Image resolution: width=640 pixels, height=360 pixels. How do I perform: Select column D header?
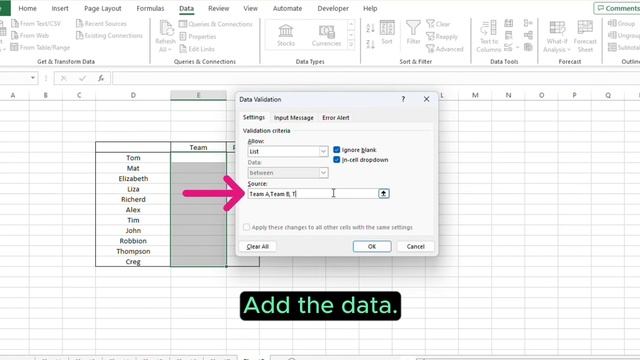pos(133,95)
